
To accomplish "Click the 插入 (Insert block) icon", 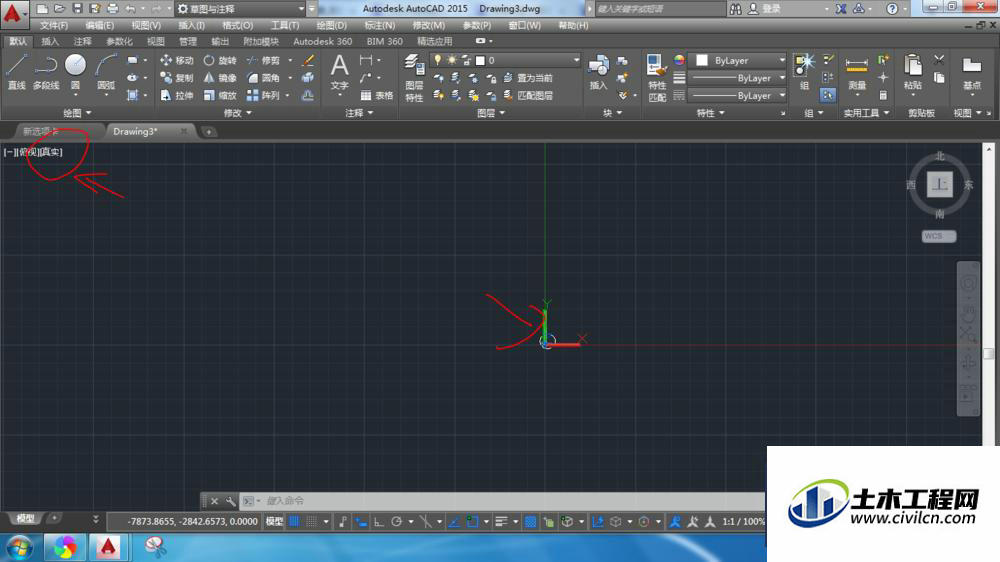I will 598,72.
